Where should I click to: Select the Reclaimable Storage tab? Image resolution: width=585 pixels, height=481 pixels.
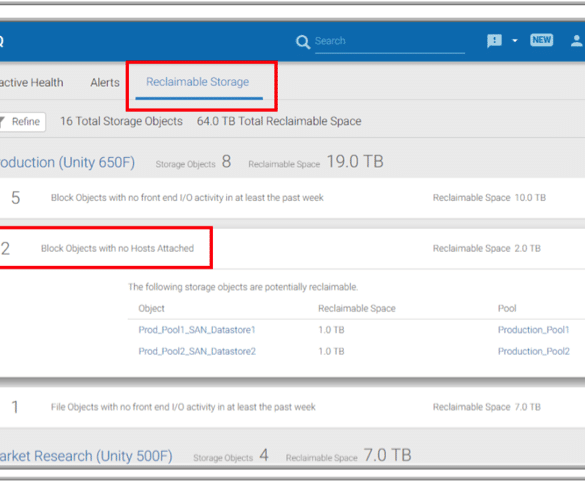[198, 82]
